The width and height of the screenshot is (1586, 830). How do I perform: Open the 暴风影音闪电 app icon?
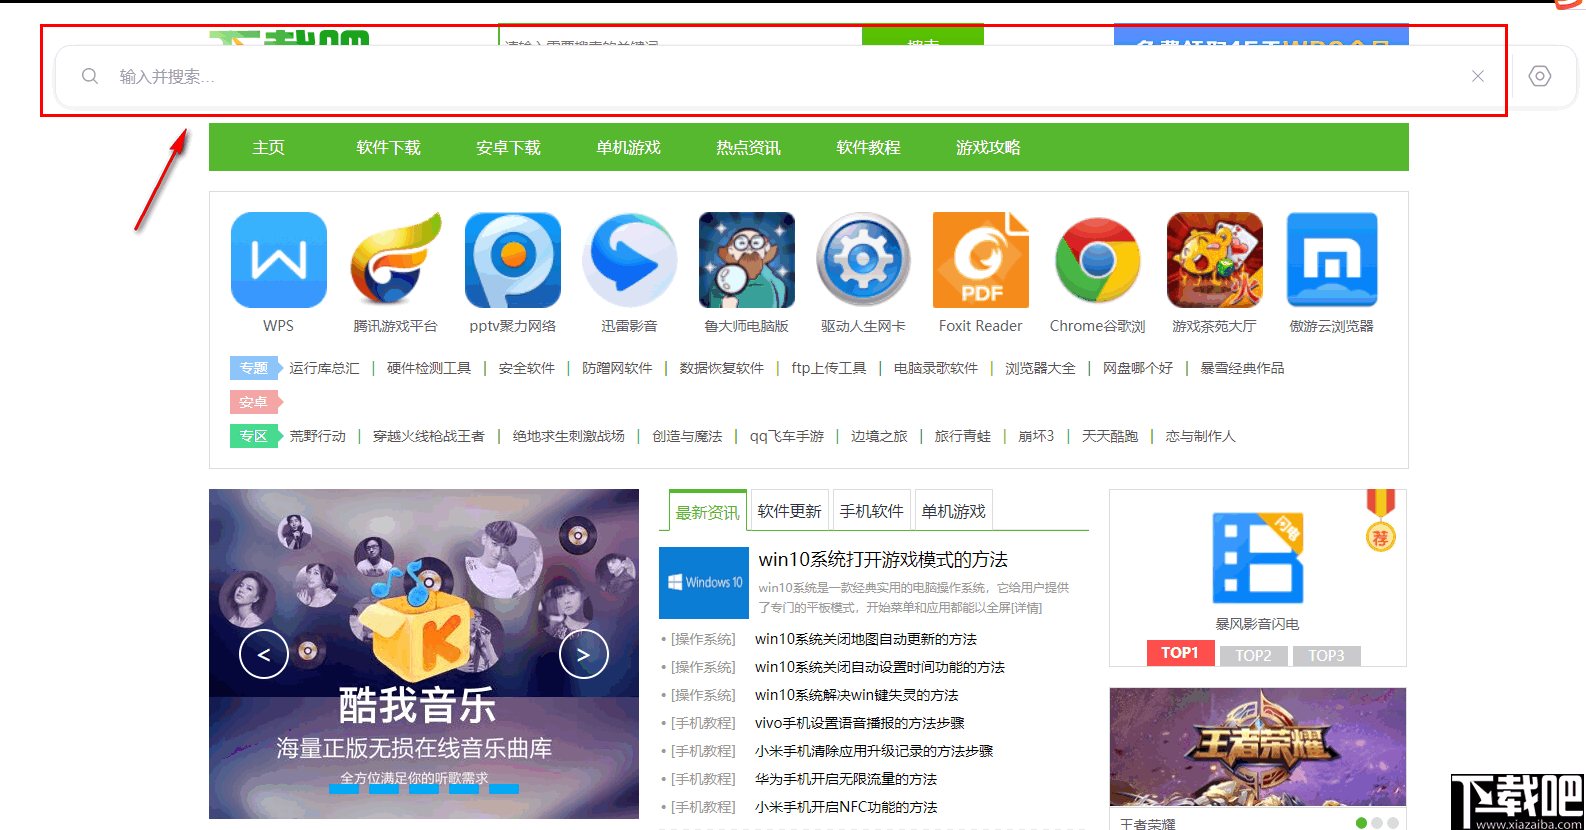[1258, 558]
